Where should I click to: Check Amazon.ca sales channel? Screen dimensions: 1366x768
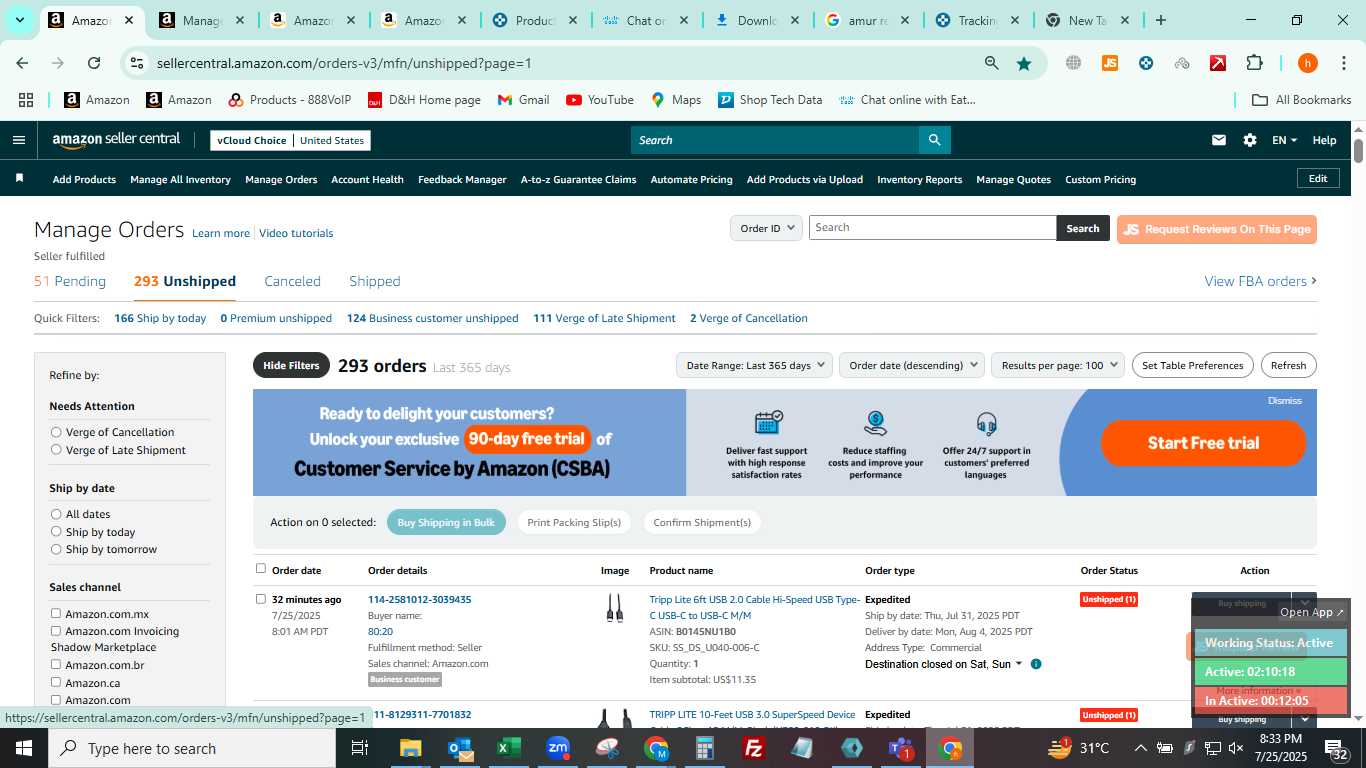56,682
